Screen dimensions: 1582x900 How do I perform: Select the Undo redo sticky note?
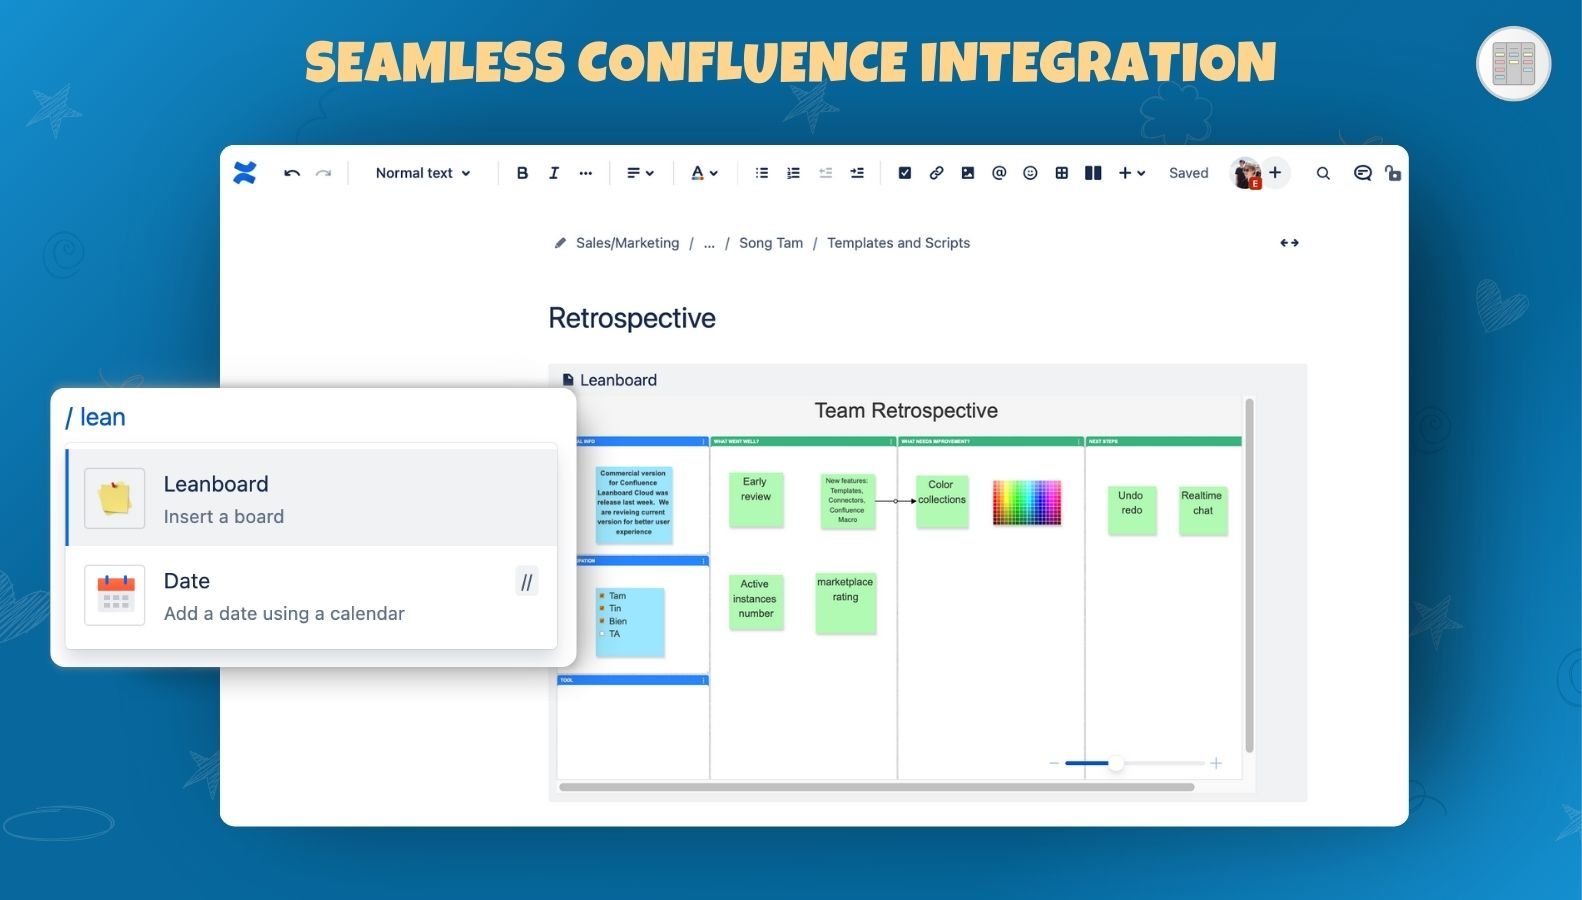pos(1131,510)
